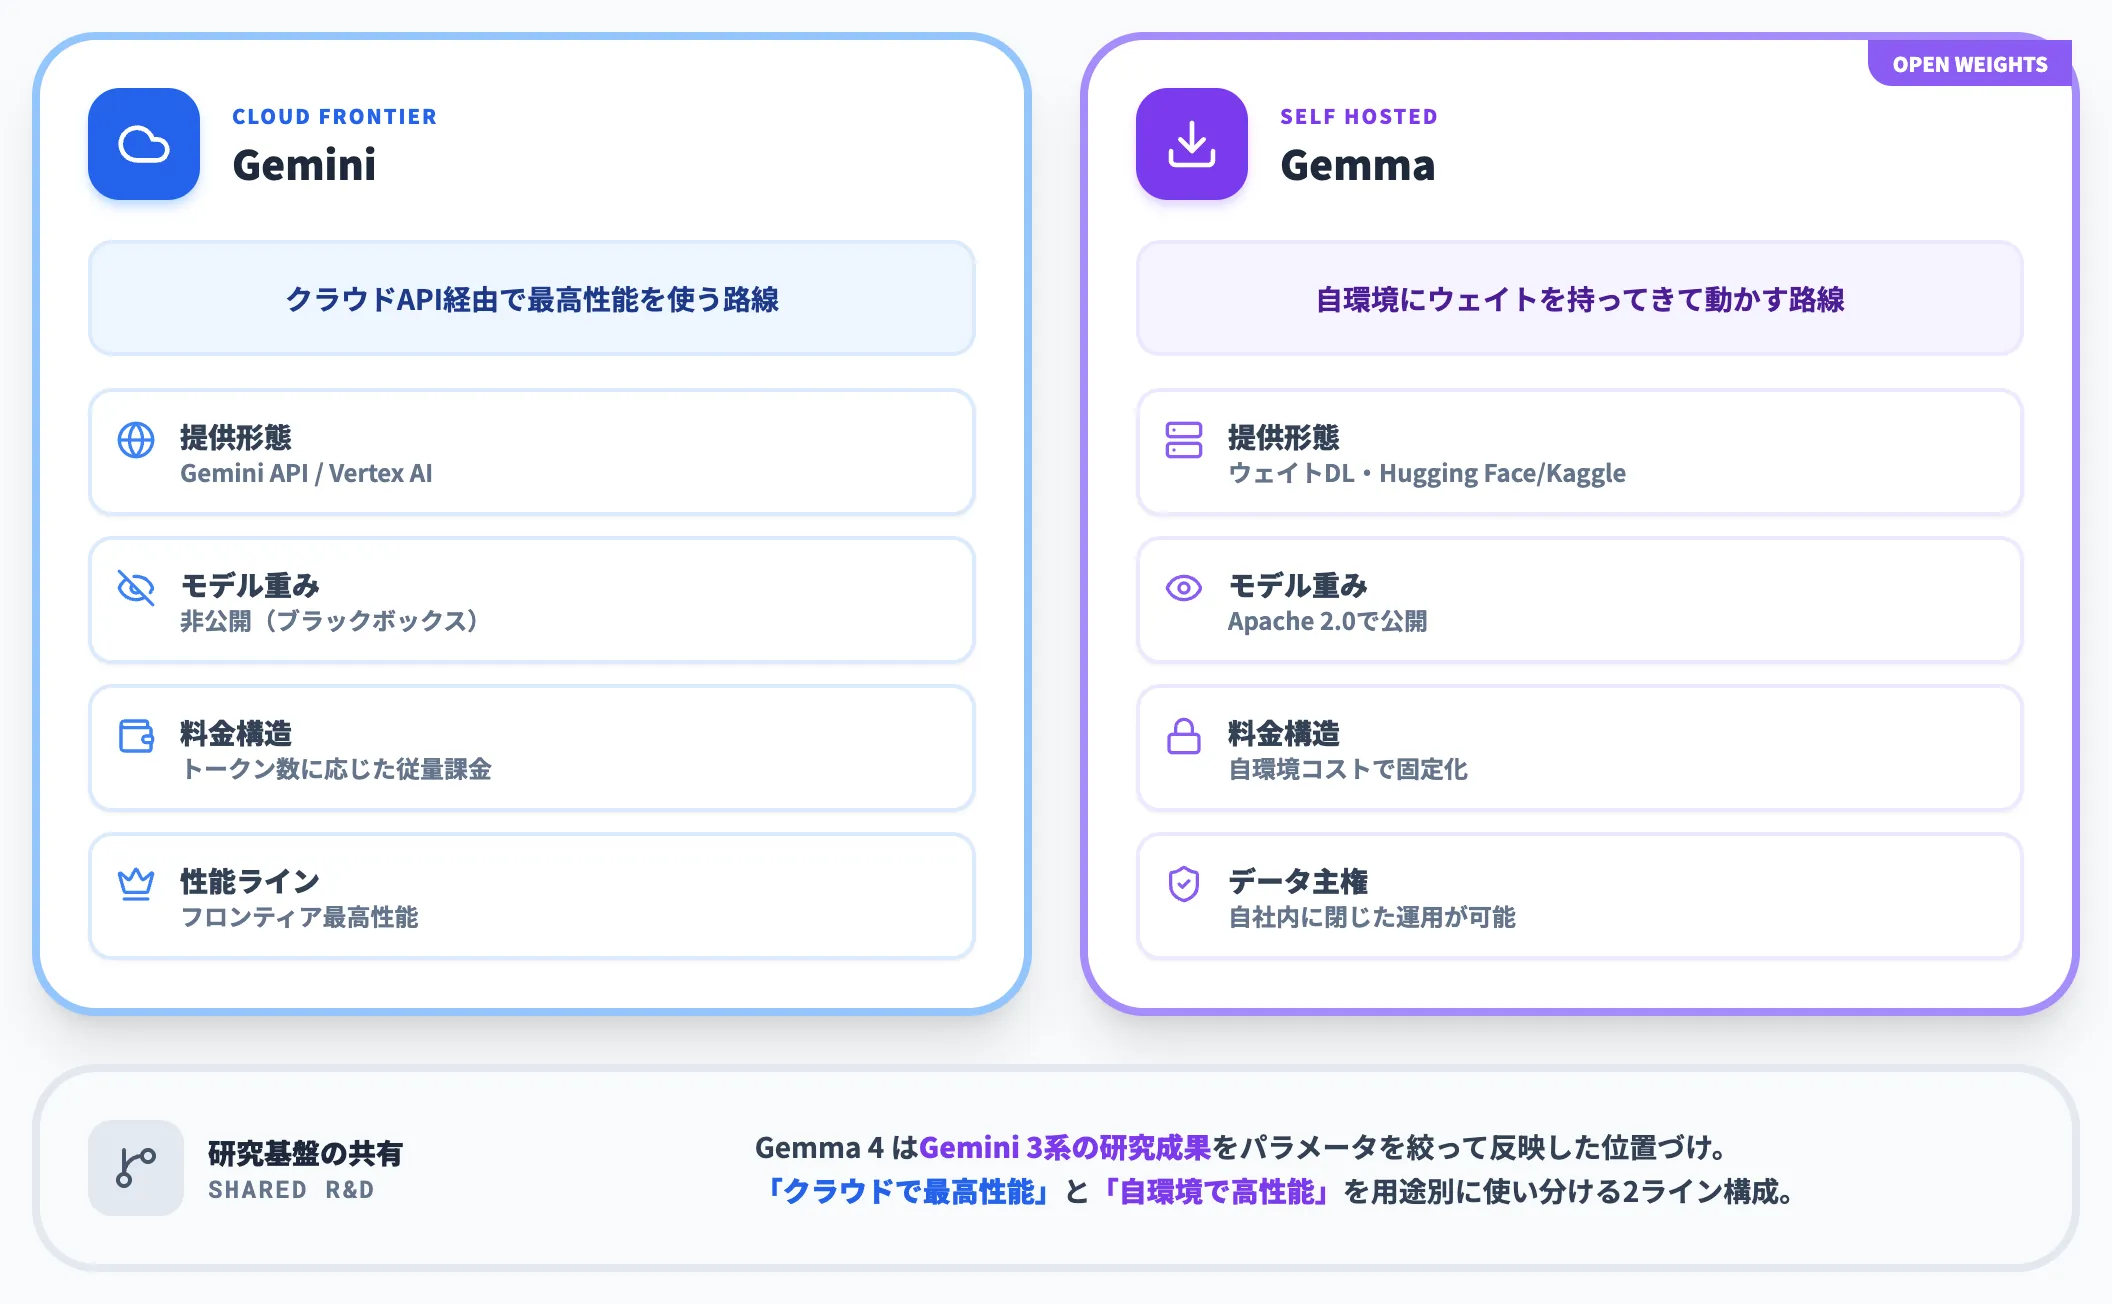Image resolution: width=2112 pixels, height=1304 pixels.
Task: Click the 料金構造 title in the Gemini card
Action: [236, 733]
